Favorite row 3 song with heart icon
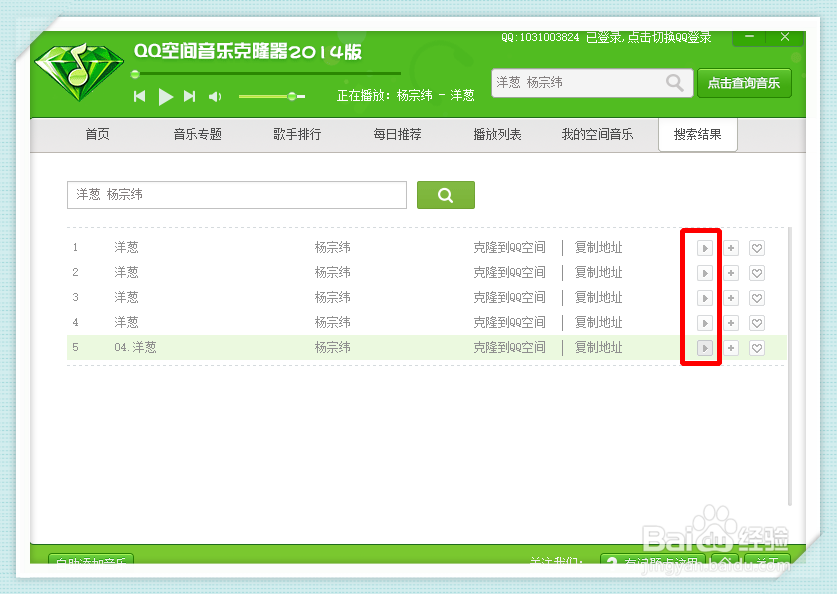 pos(757,298)
